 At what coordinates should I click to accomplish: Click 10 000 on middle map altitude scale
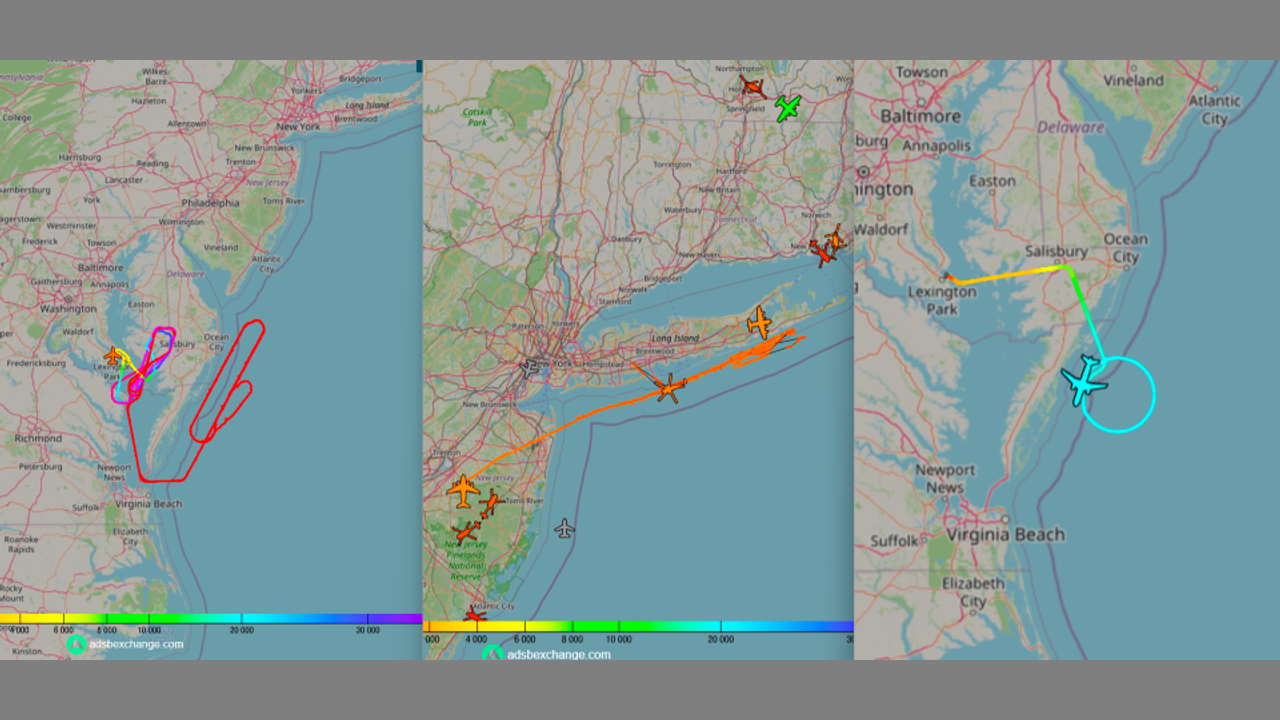point(618,639)
